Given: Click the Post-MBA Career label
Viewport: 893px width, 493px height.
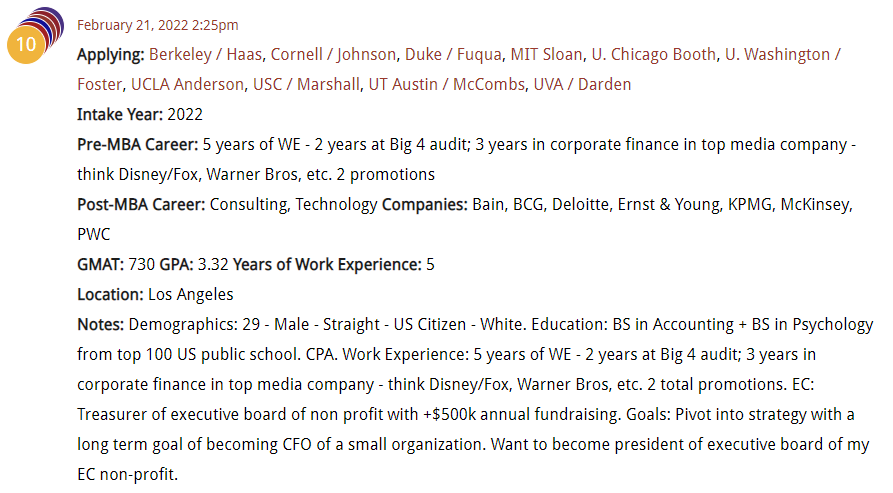Looking at the screenshot, I should point(141,204).
